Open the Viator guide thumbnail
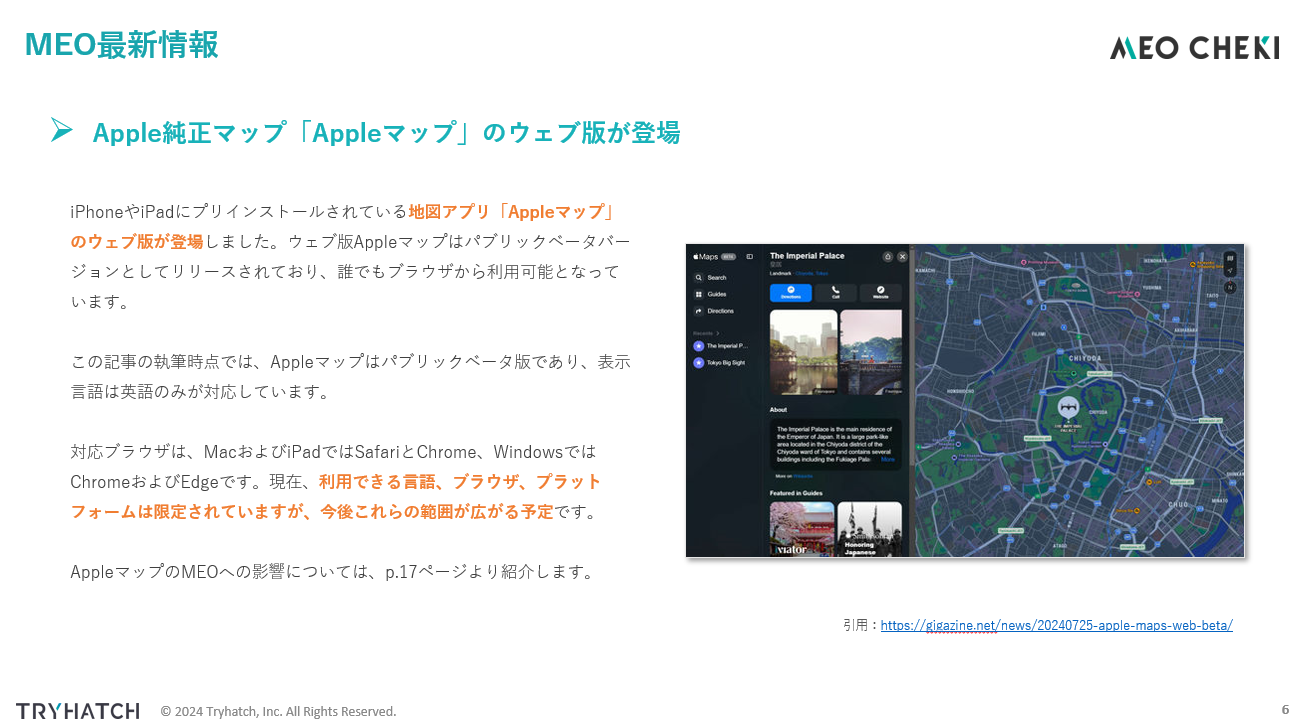The width and height of the screenshot is (1291, 719). (802, 529)
